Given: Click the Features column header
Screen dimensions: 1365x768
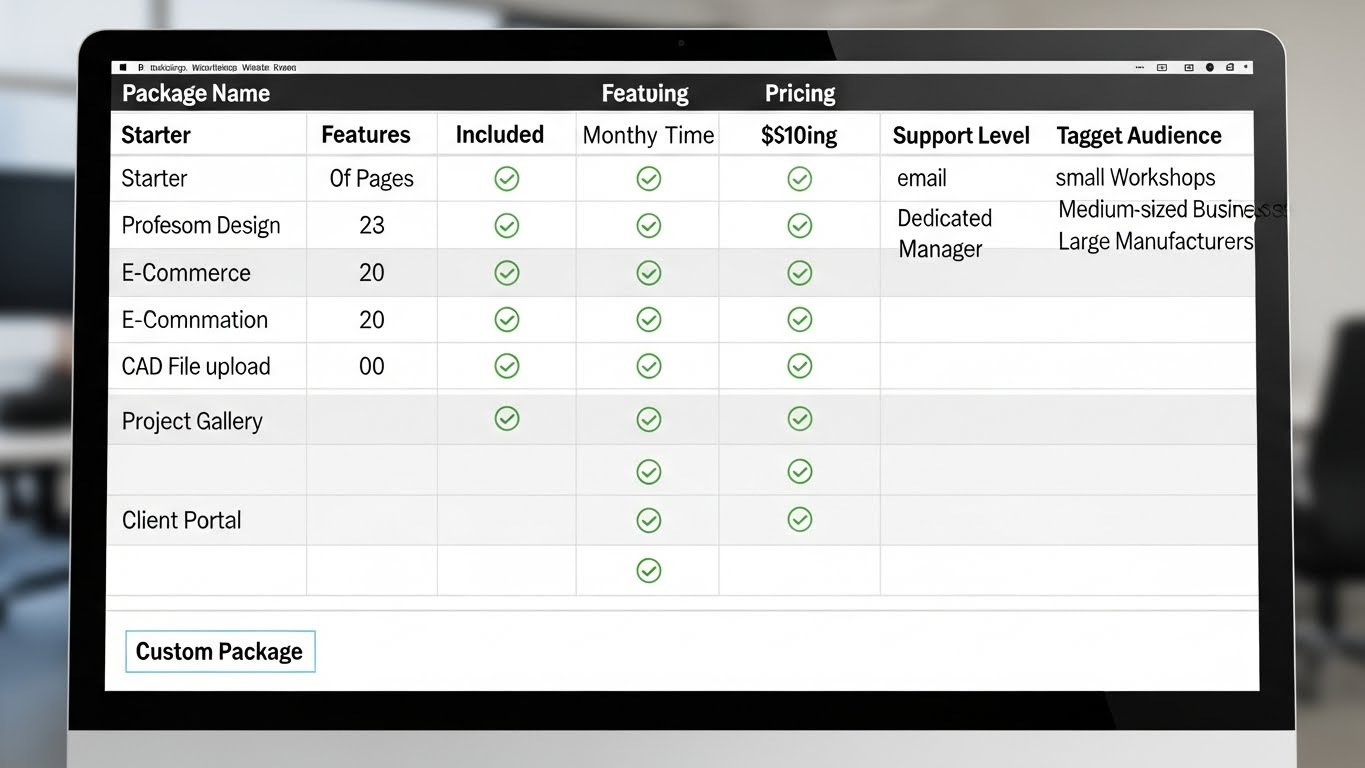Looking at the screenshot, I should (365, 135).
